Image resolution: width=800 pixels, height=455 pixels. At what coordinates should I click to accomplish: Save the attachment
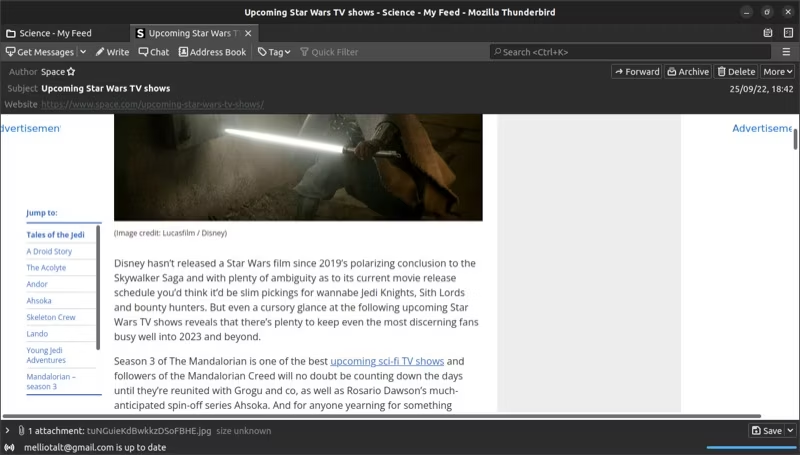tap(767, 431)
